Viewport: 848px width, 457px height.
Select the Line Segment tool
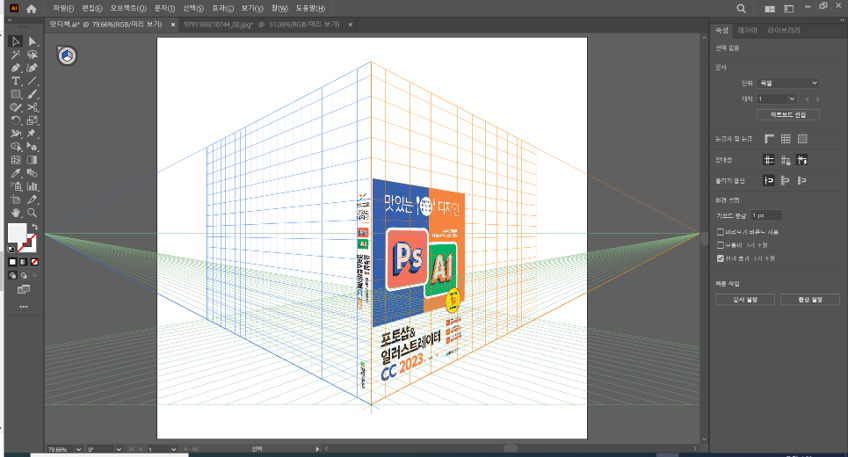(32, 81)
